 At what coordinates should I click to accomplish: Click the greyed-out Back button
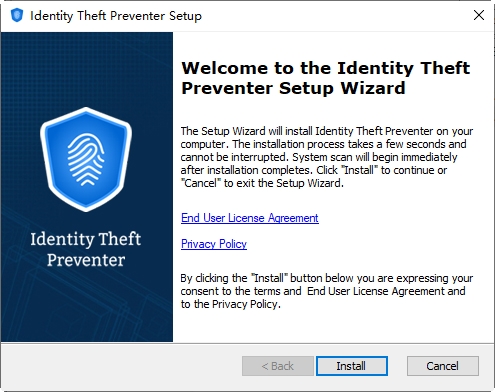pos(278,366)
